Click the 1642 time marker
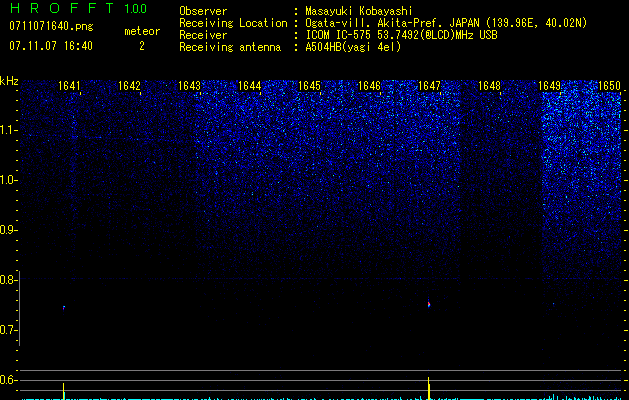Viewport: 629px width, 400px height. pos(129,86)
